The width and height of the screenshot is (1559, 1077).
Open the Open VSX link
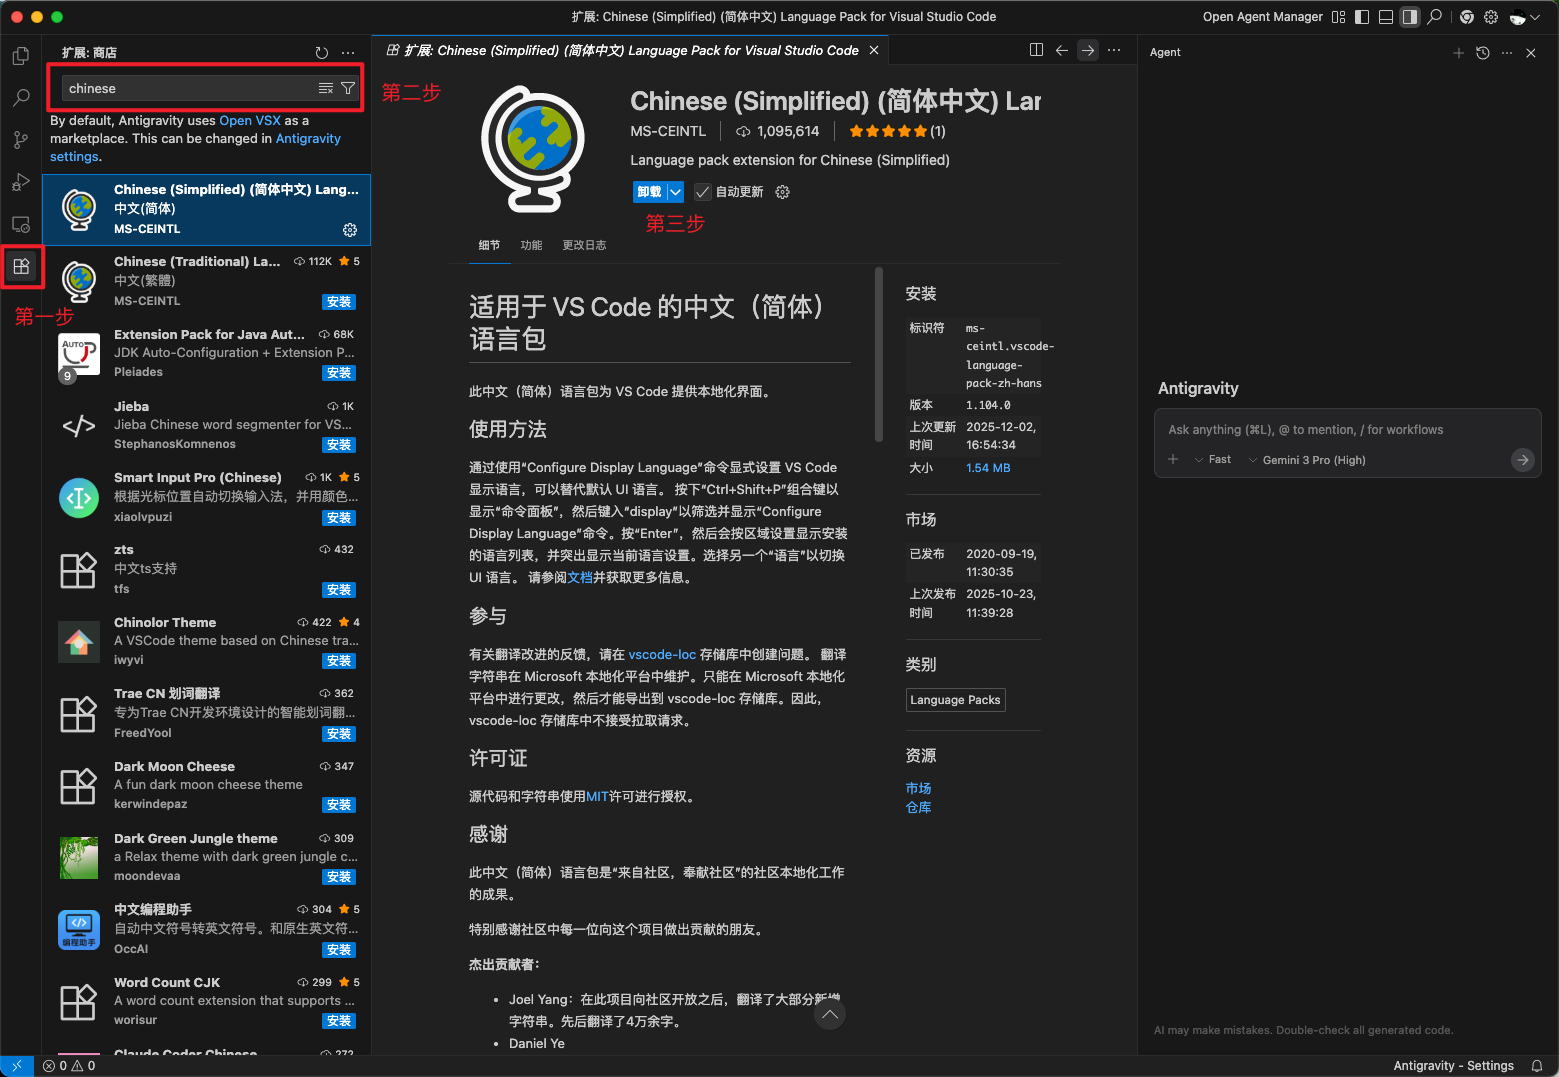[x=250, y=121]
